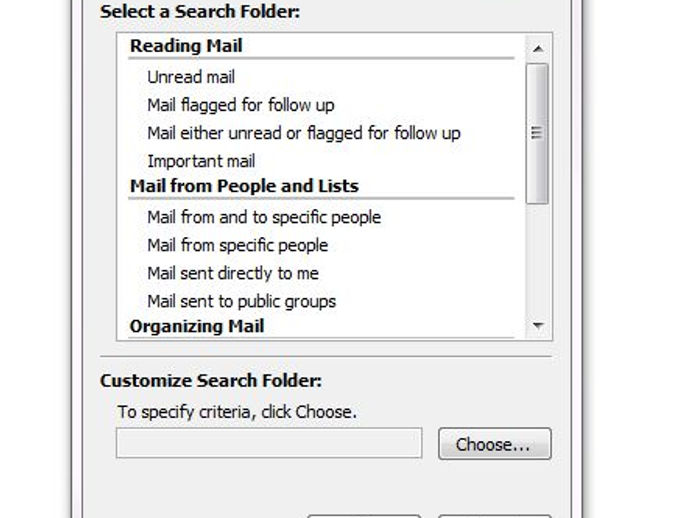The height and width of the screenshot is (518, 690).
Task: Click the Cancel button at dialog bottom
Action: [x=495, y=516]
